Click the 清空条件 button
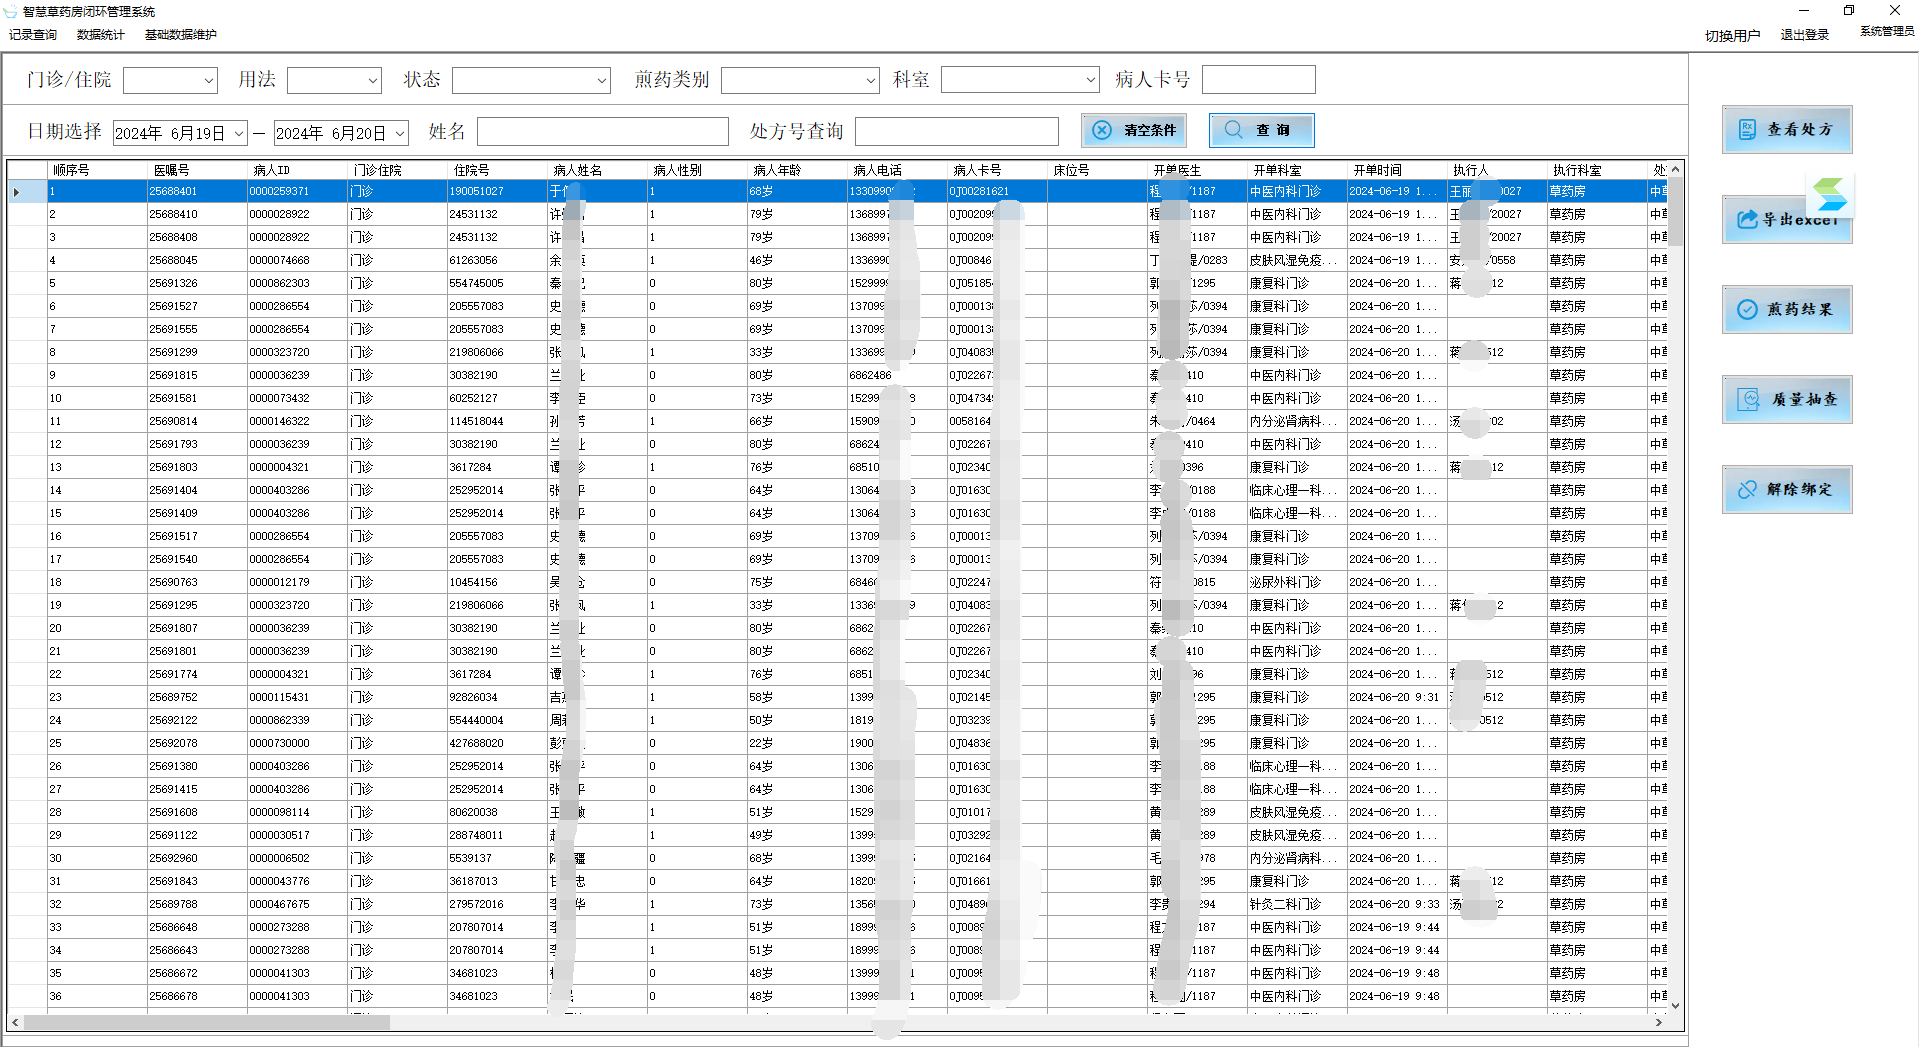The width and height of the screenshot is (1920, 1047). pos(1134,130)
